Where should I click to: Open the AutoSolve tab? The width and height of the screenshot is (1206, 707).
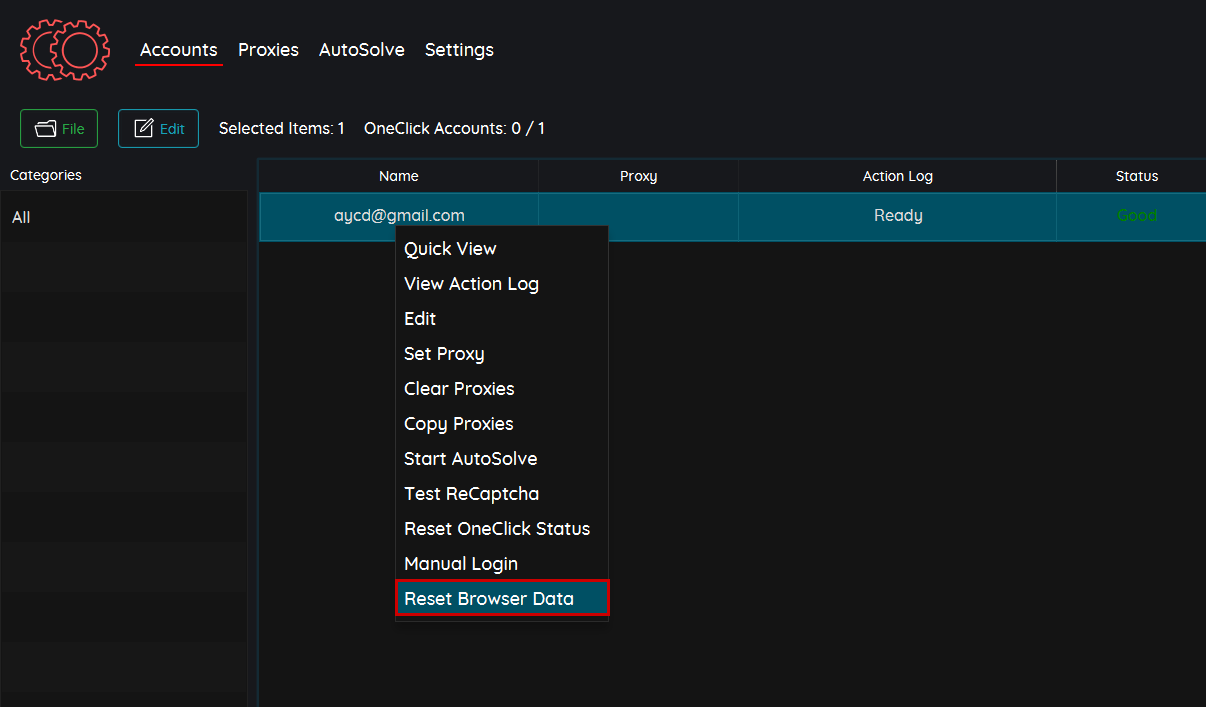pos(361,50)
